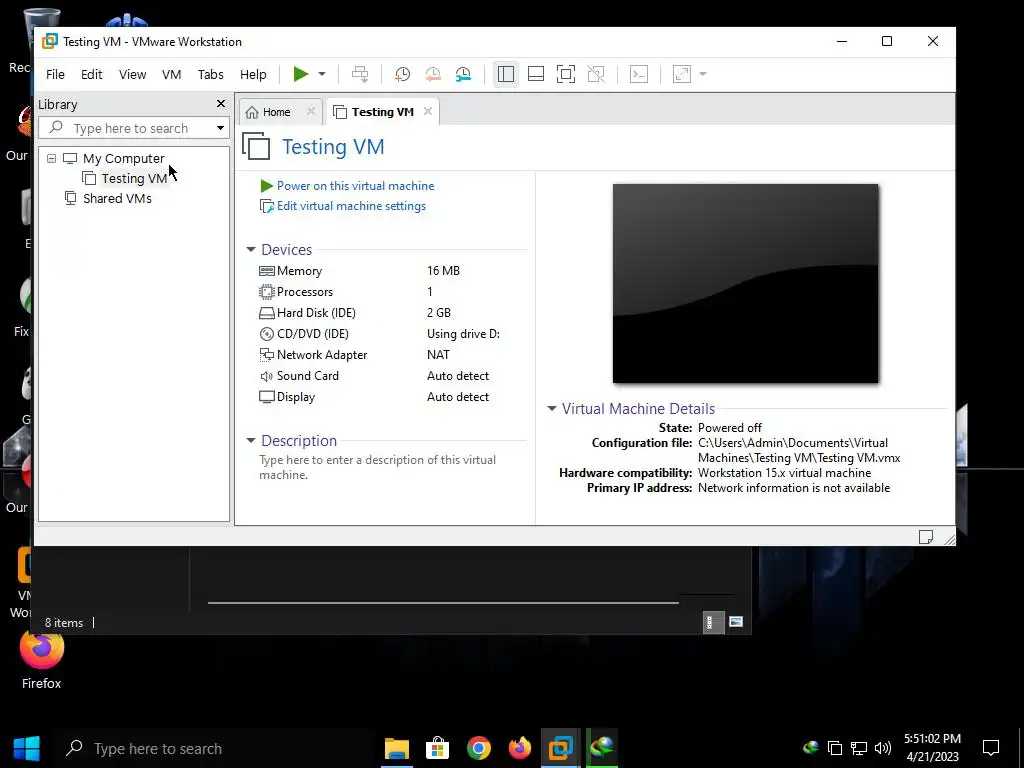Image resolution: width=1024 pixels, height=768 pixels.
Task: Click the VM screen preview thumbnail
Action: [745, 283]
